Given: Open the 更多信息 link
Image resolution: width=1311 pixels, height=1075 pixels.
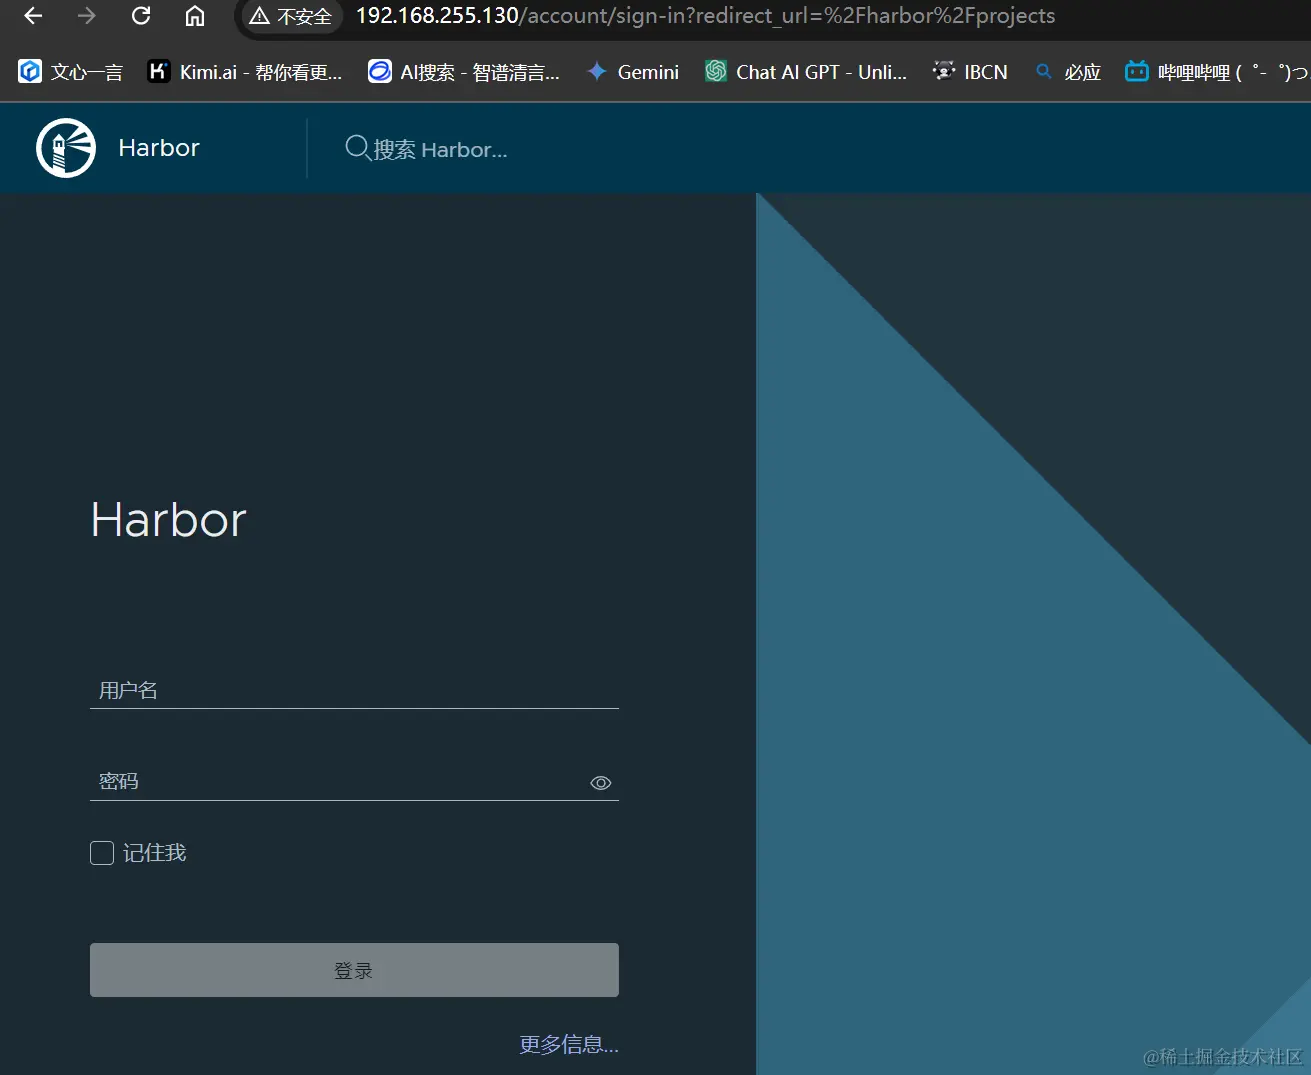Looking at the screenshot, I should click(x=569, y=1045).
